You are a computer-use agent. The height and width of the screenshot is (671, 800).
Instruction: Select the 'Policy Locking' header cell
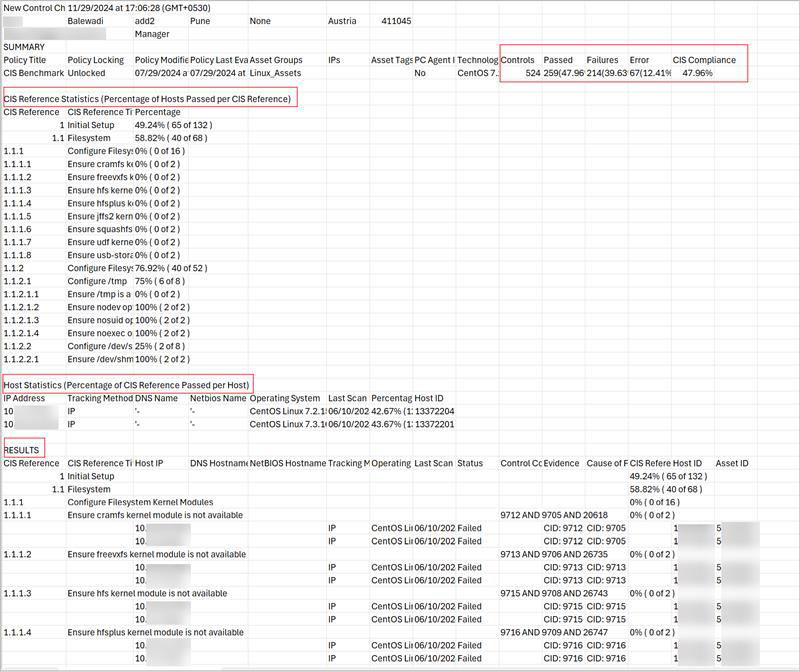tap(95, 60)
